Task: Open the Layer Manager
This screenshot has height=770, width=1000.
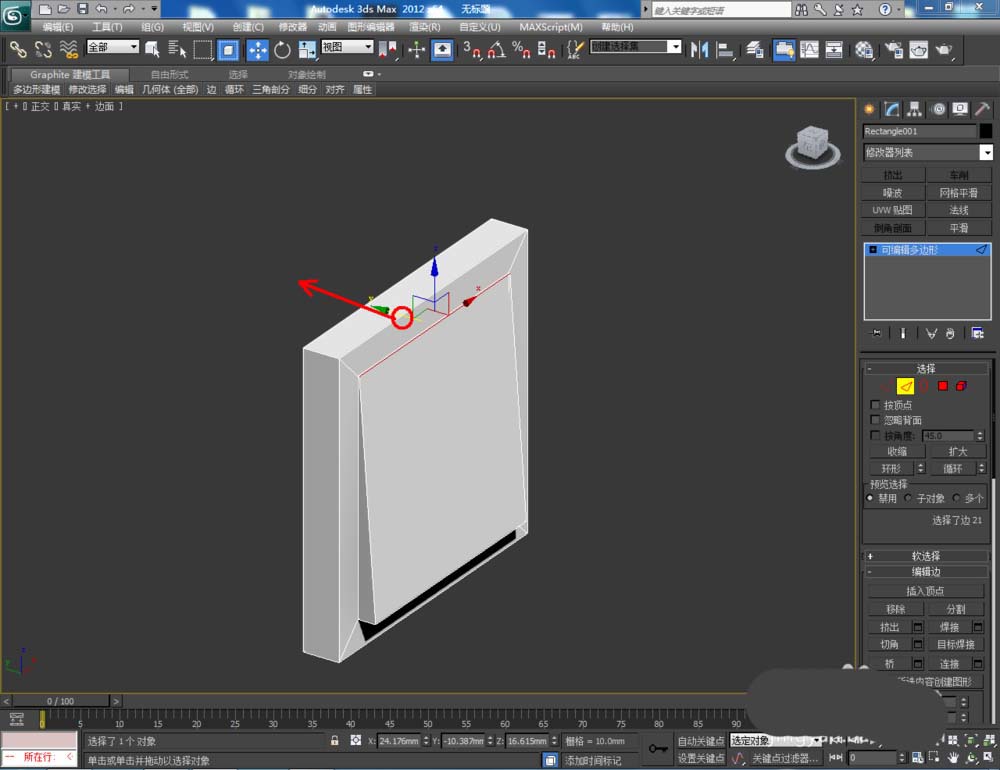Action: 755,49
